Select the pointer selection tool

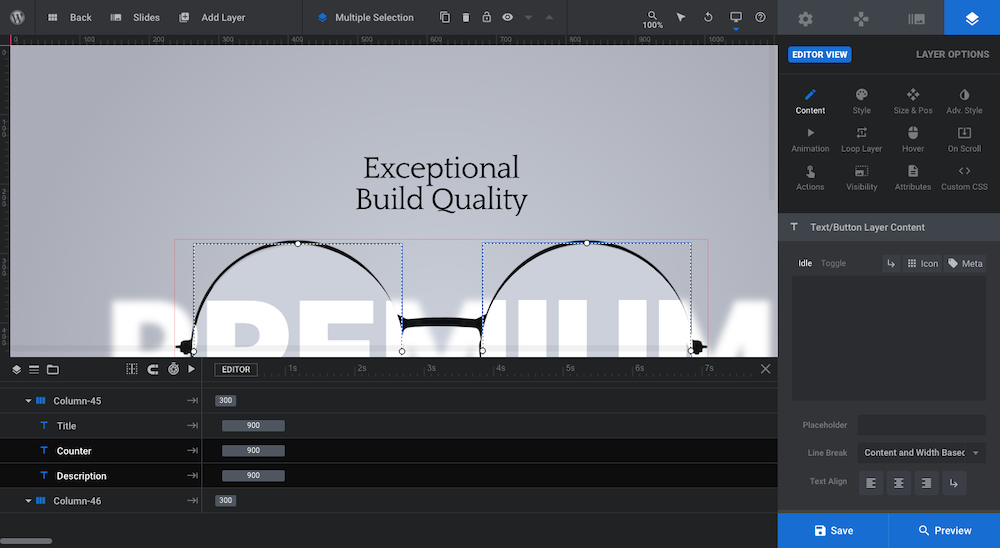click(x=680, y=17)
